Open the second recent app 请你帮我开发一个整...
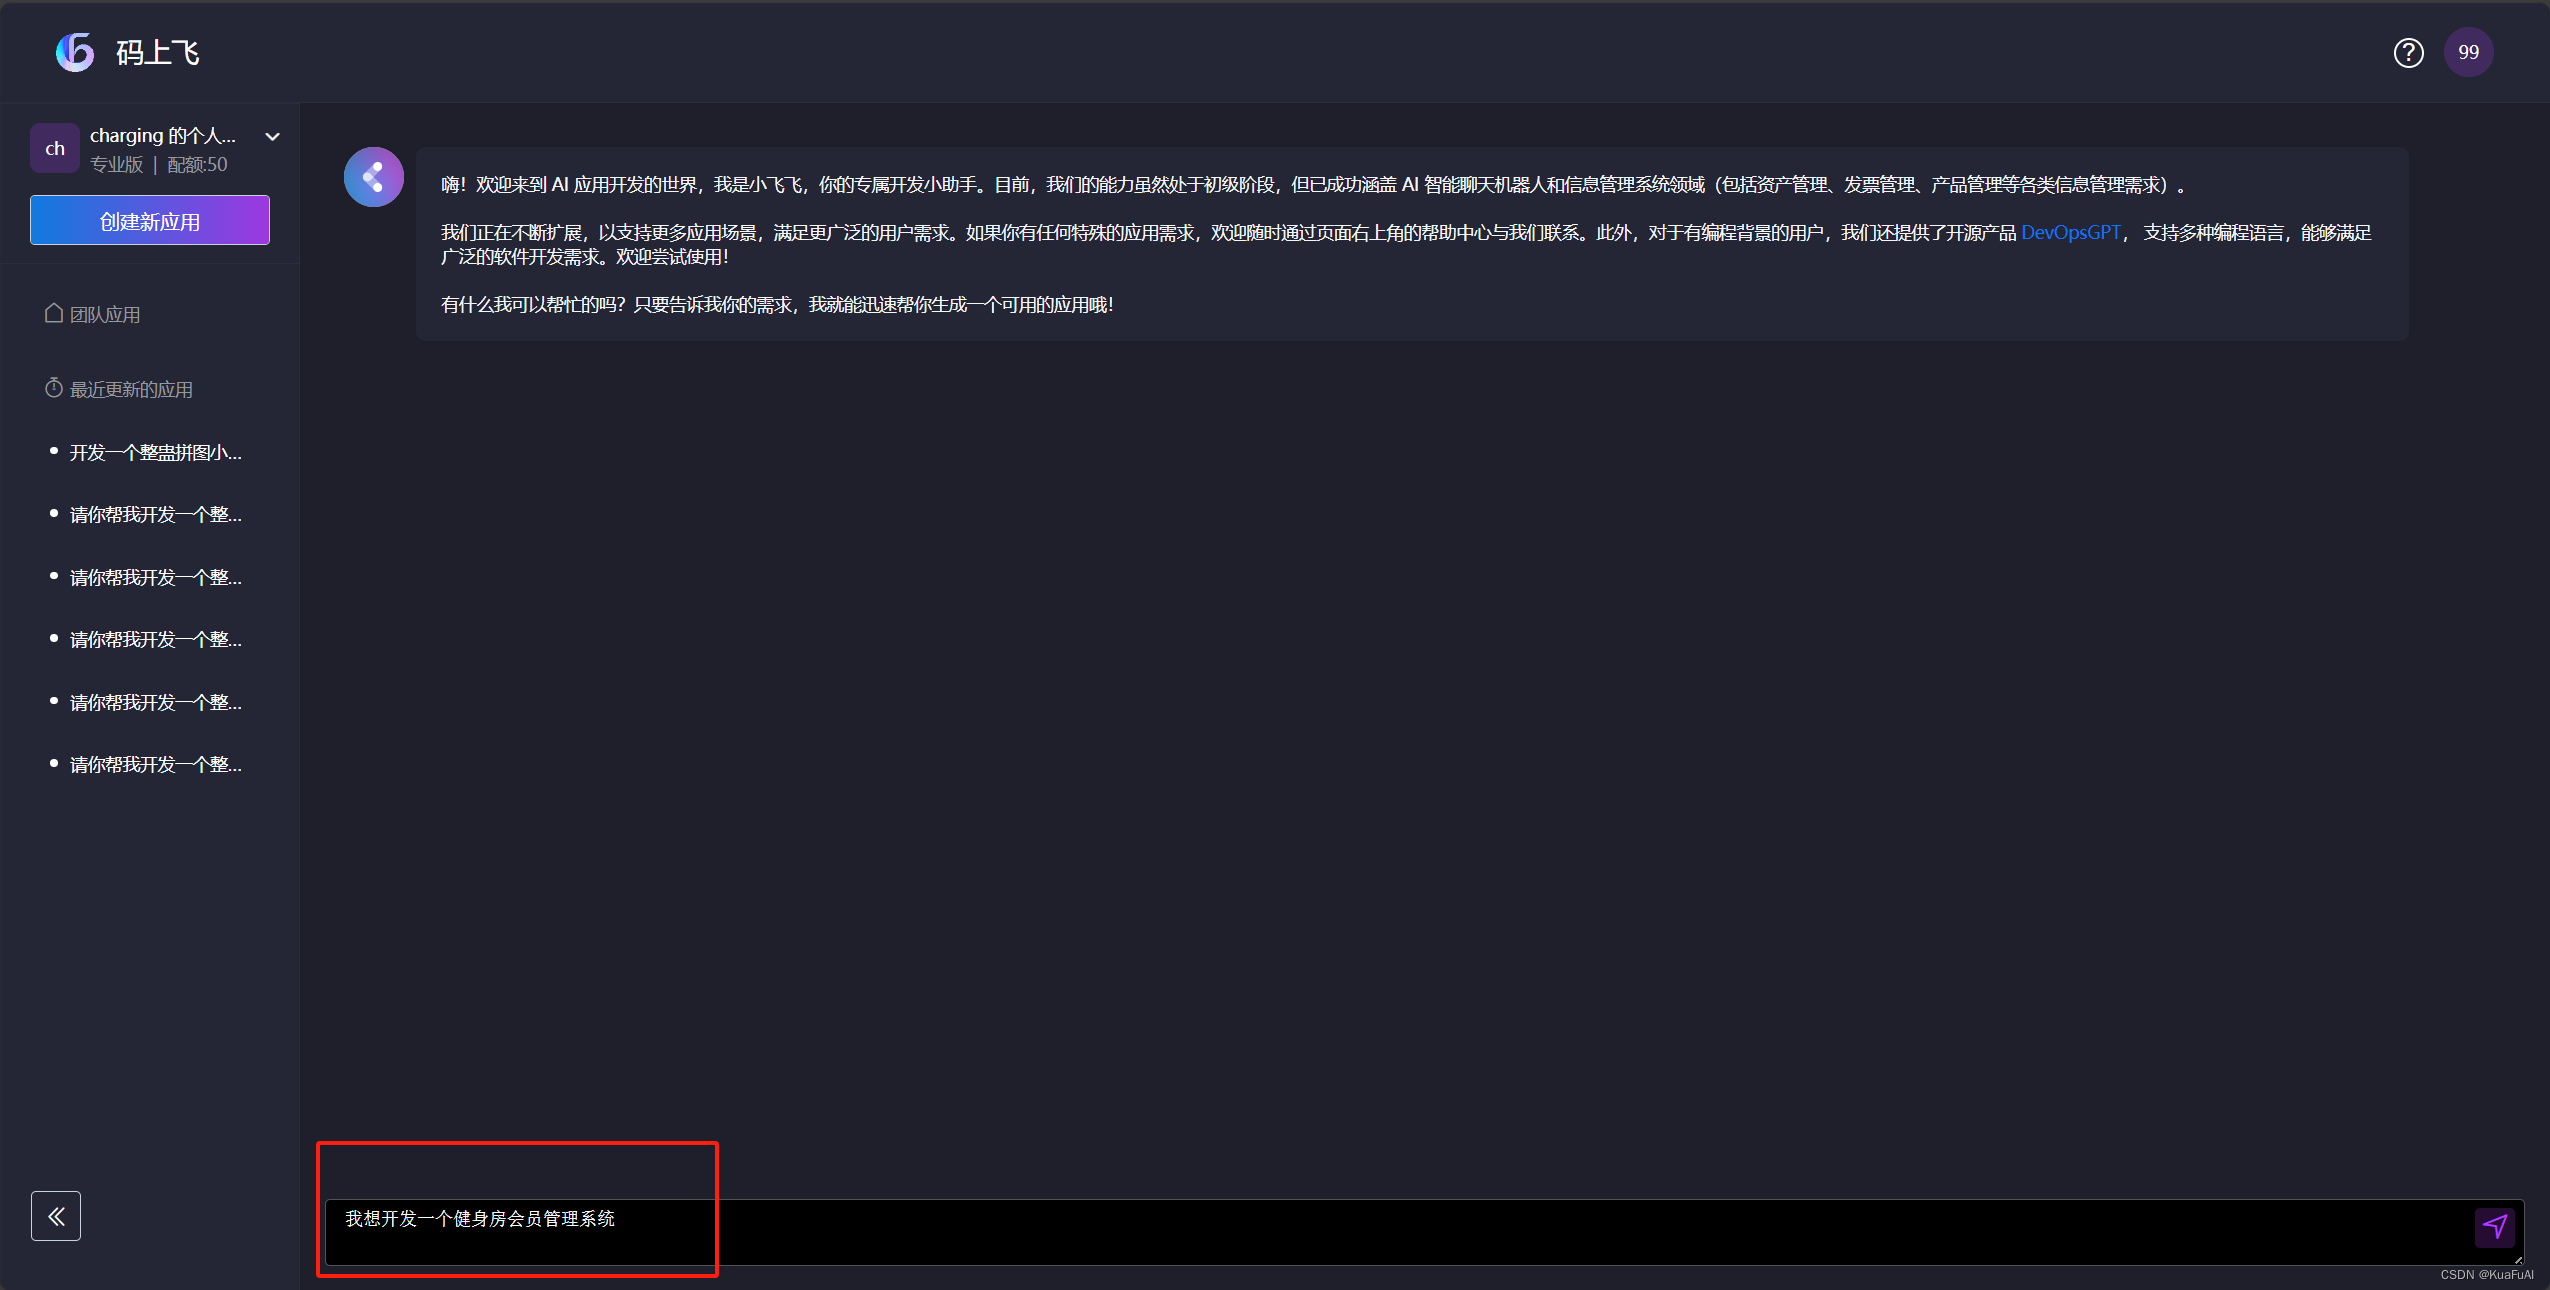Image resolution: width=2550 pixels, height=1290 pixels. coord(155,515)
